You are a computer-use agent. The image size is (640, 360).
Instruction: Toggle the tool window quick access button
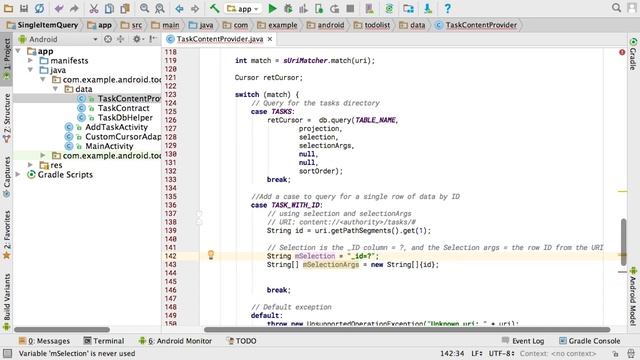click(x=7, y=353)
